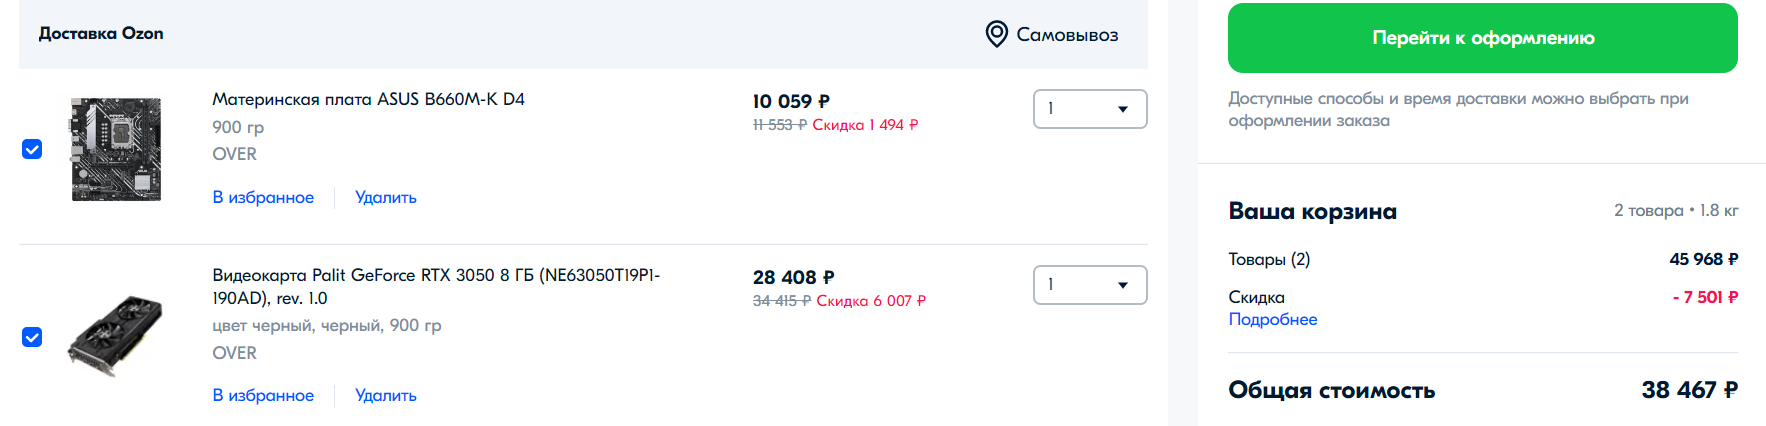Click Удалить for the Palit video card
1766x426 pixels.
tap(386, 396)
